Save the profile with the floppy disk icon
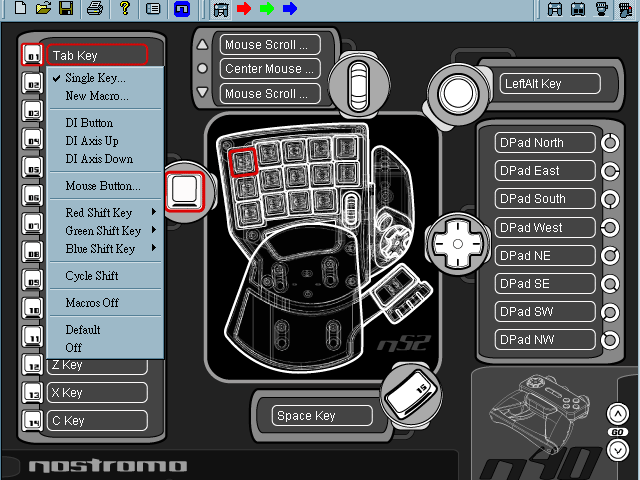 tap(66, 8)
